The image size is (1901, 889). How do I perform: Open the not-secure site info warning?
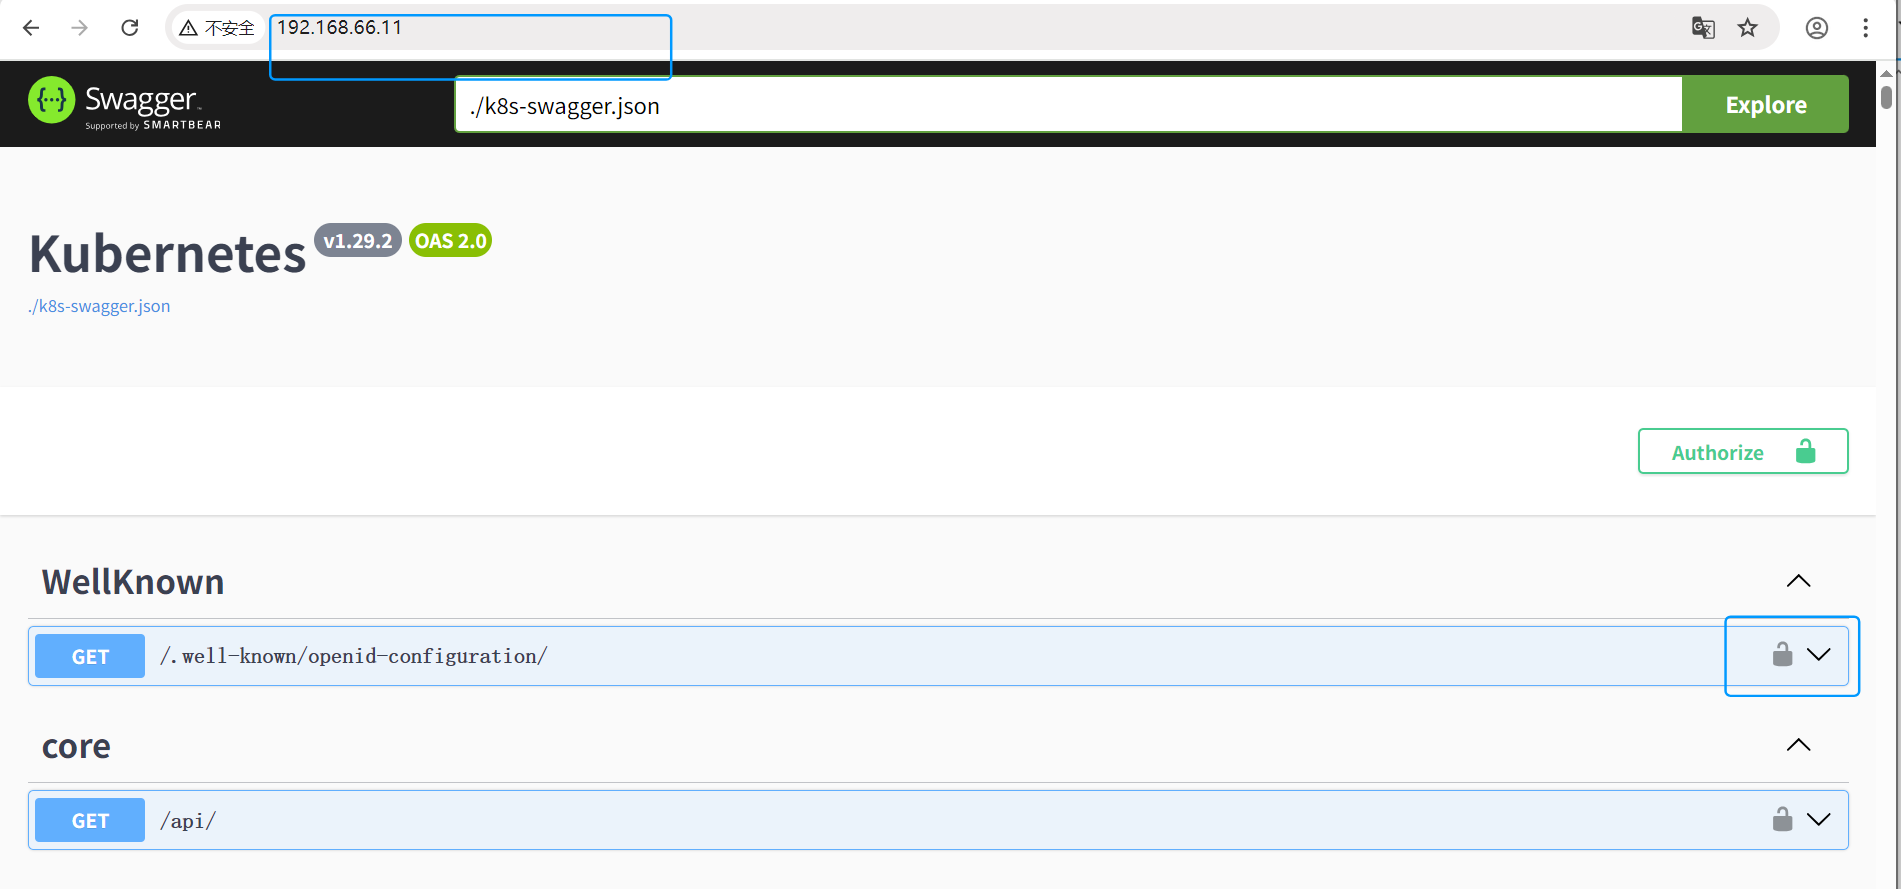[x=217, y=28]
